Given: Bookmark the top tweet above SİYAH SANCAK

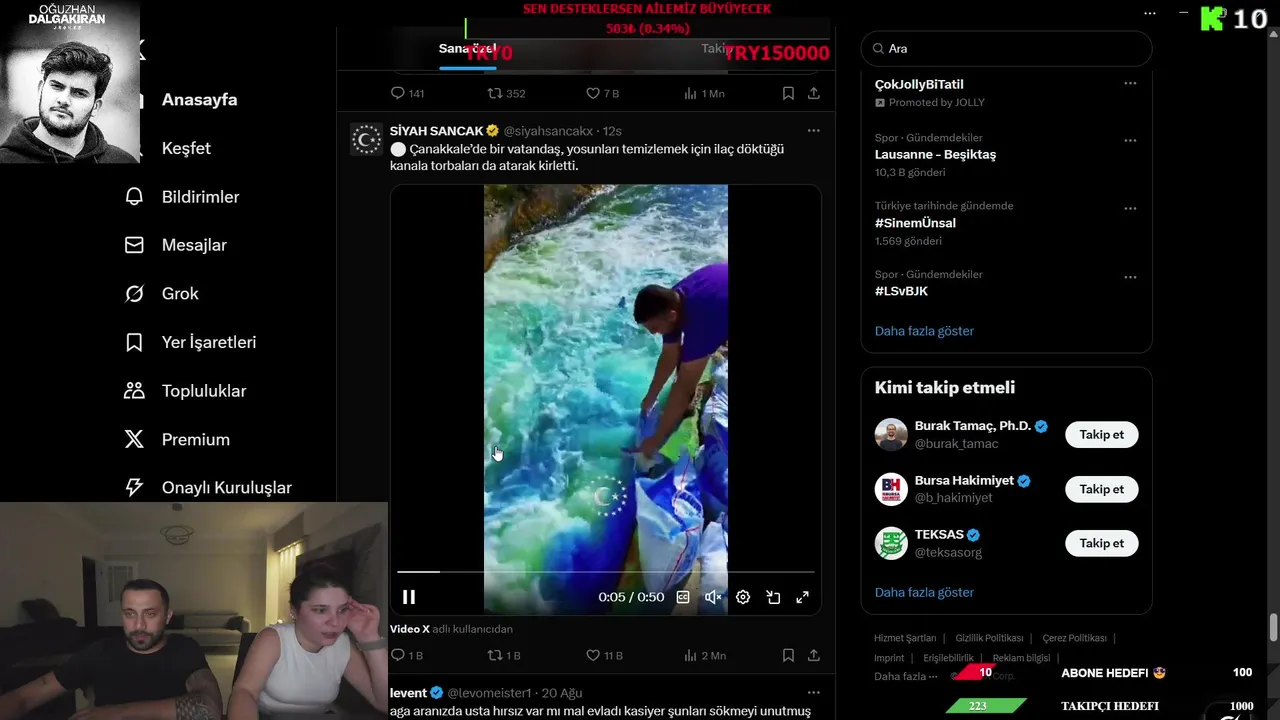Looking at the screenshot, I should click(x=788, y=93).
